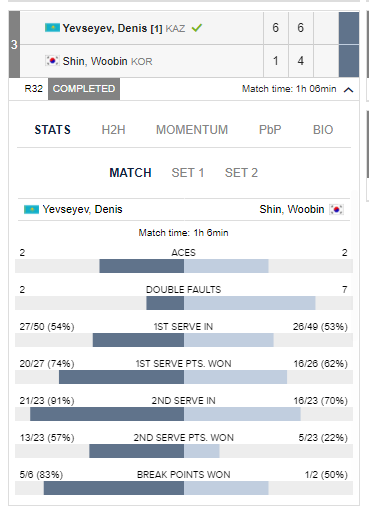
Task: Click the BREAK POINTS WON bar
Action: pyautogui.click(x=184, y=488)
